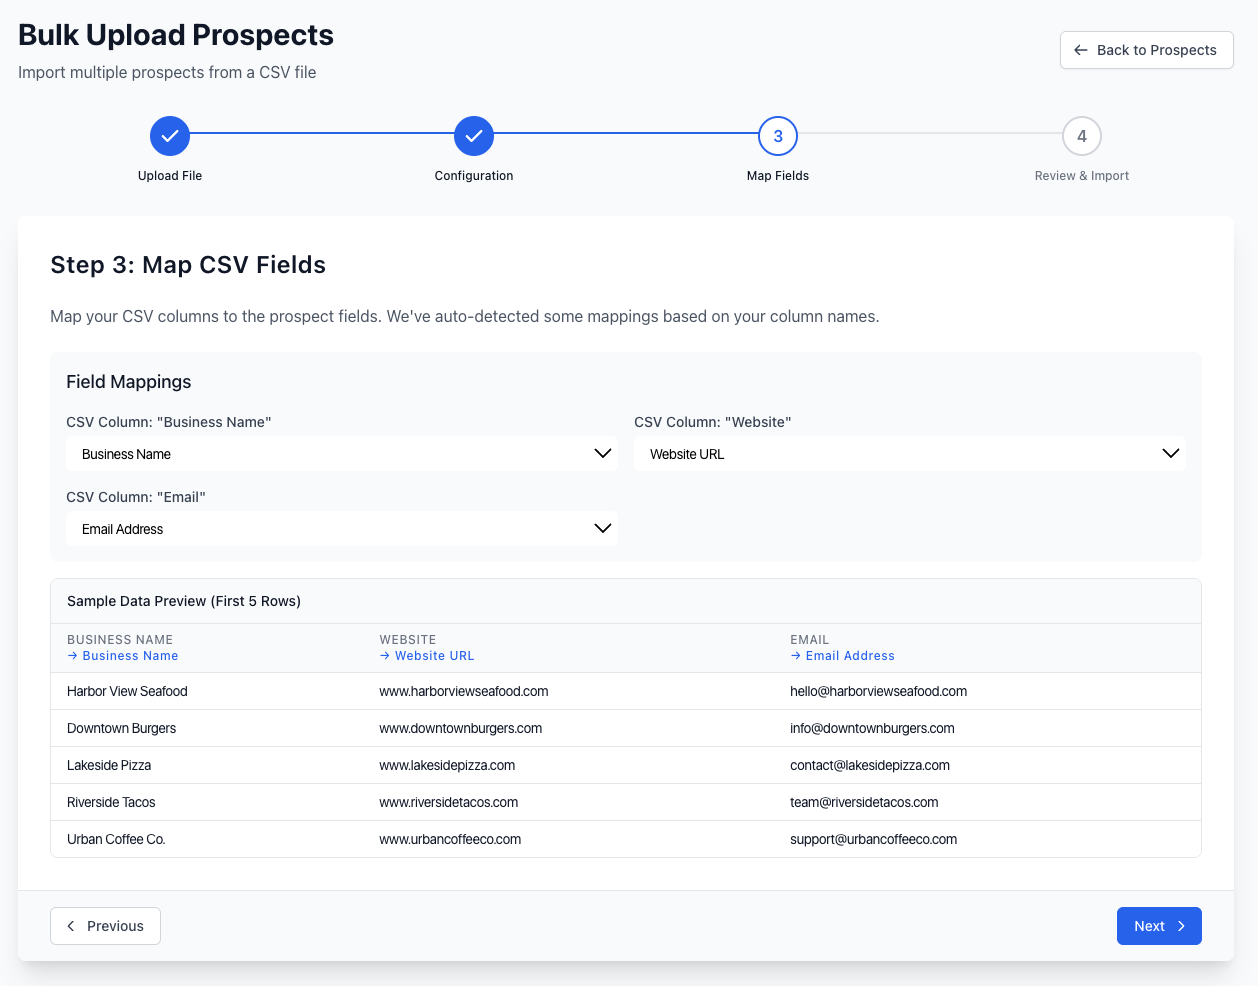The height and width of the screenshot is (986, 1258).
Task: Click the left arrow in Back to Prospects
Action: pos(1080,50)
